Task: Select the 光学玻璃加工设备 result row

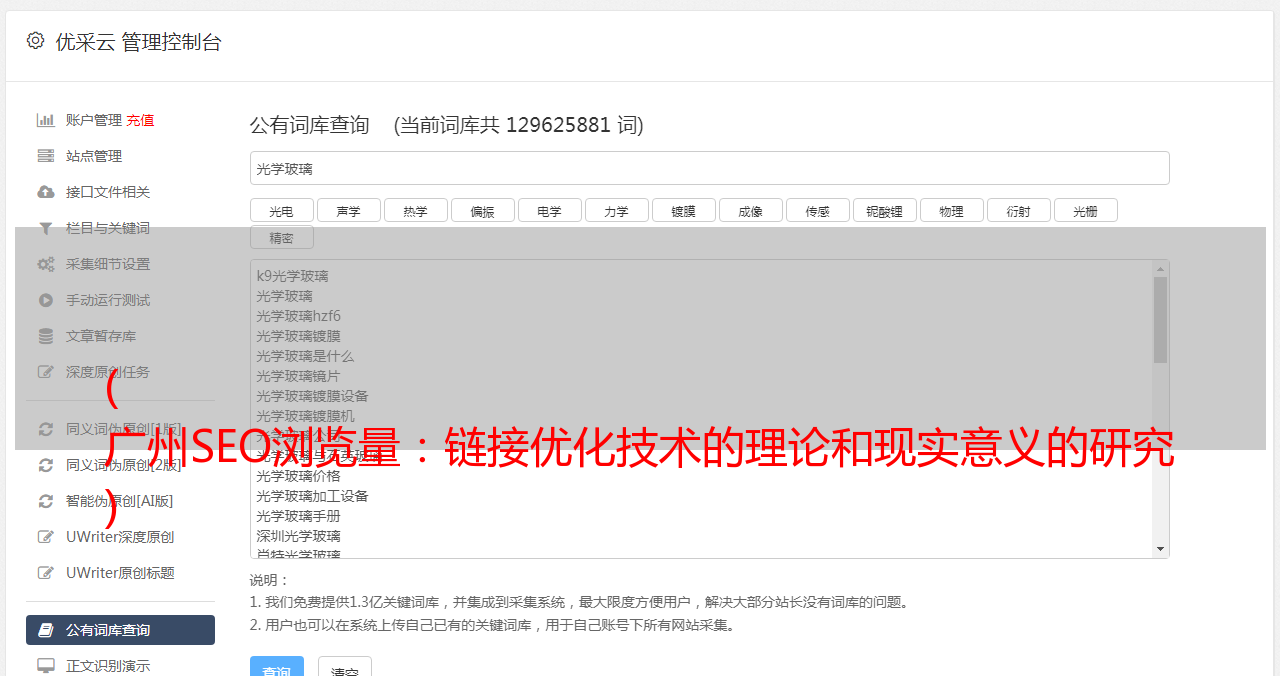Action: 312,496
